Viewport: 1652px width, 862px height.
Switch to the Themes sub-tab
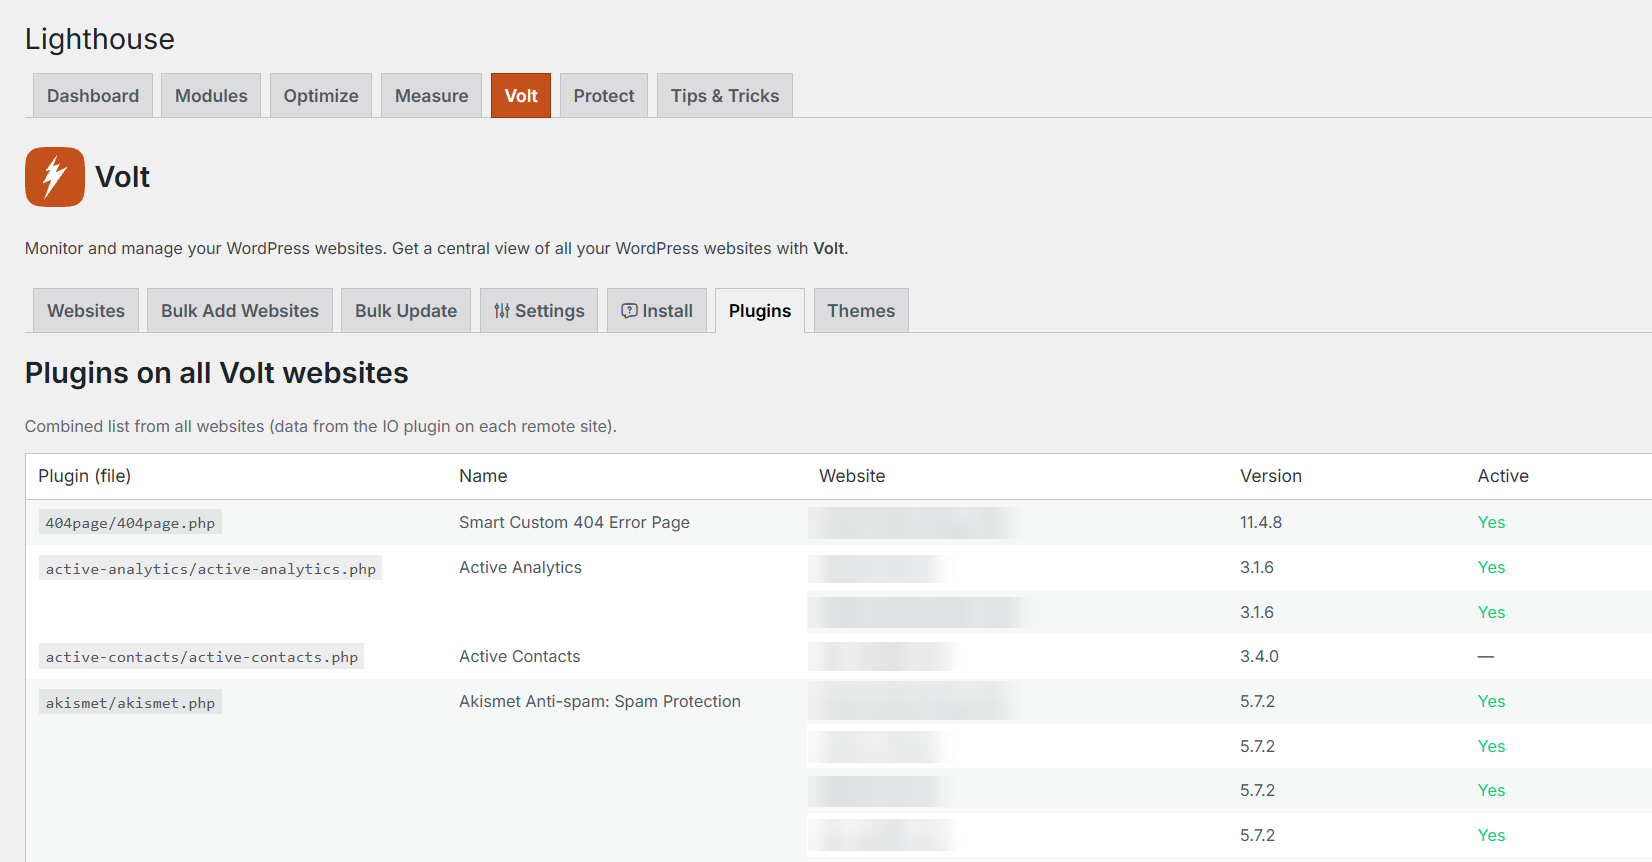861,311
